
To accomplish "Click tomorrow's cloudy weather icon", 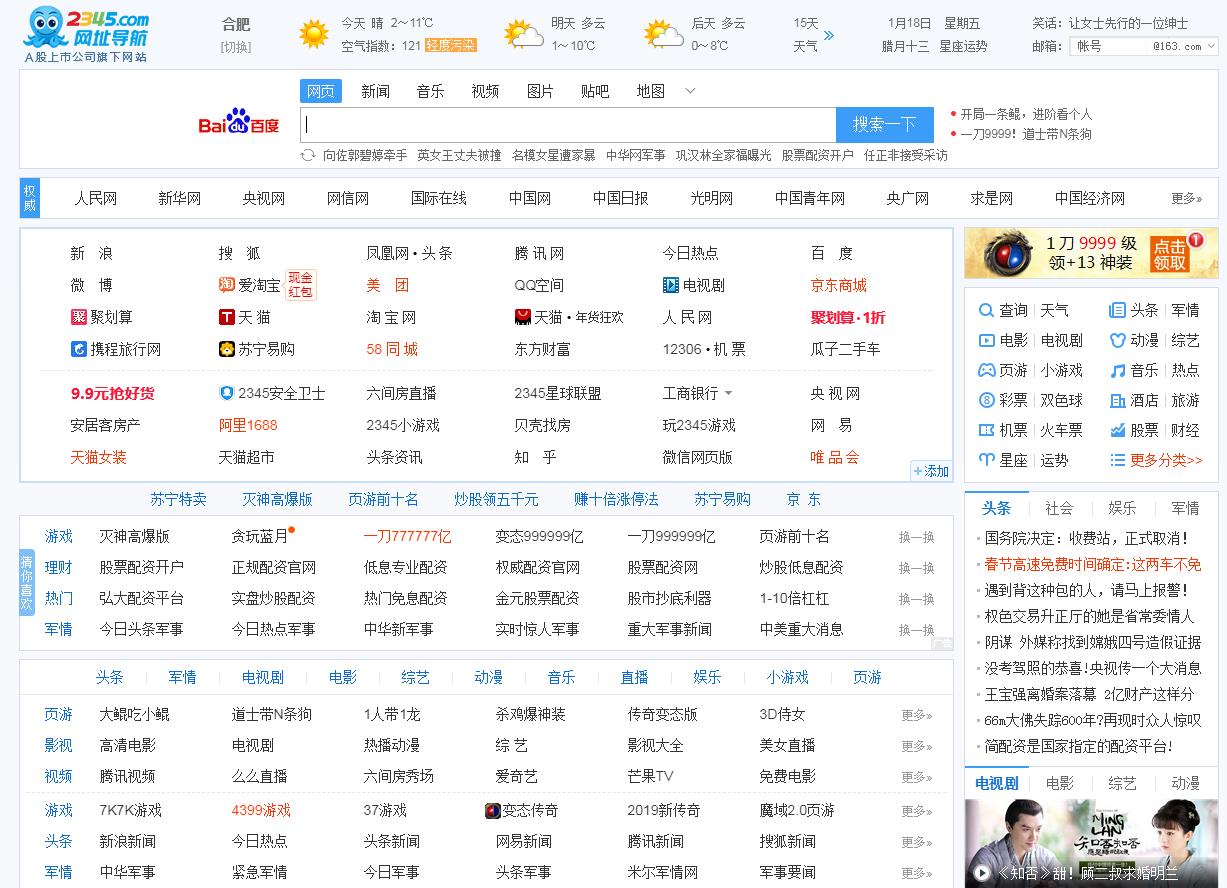I will pyautogui.click(x=524, y=34).
